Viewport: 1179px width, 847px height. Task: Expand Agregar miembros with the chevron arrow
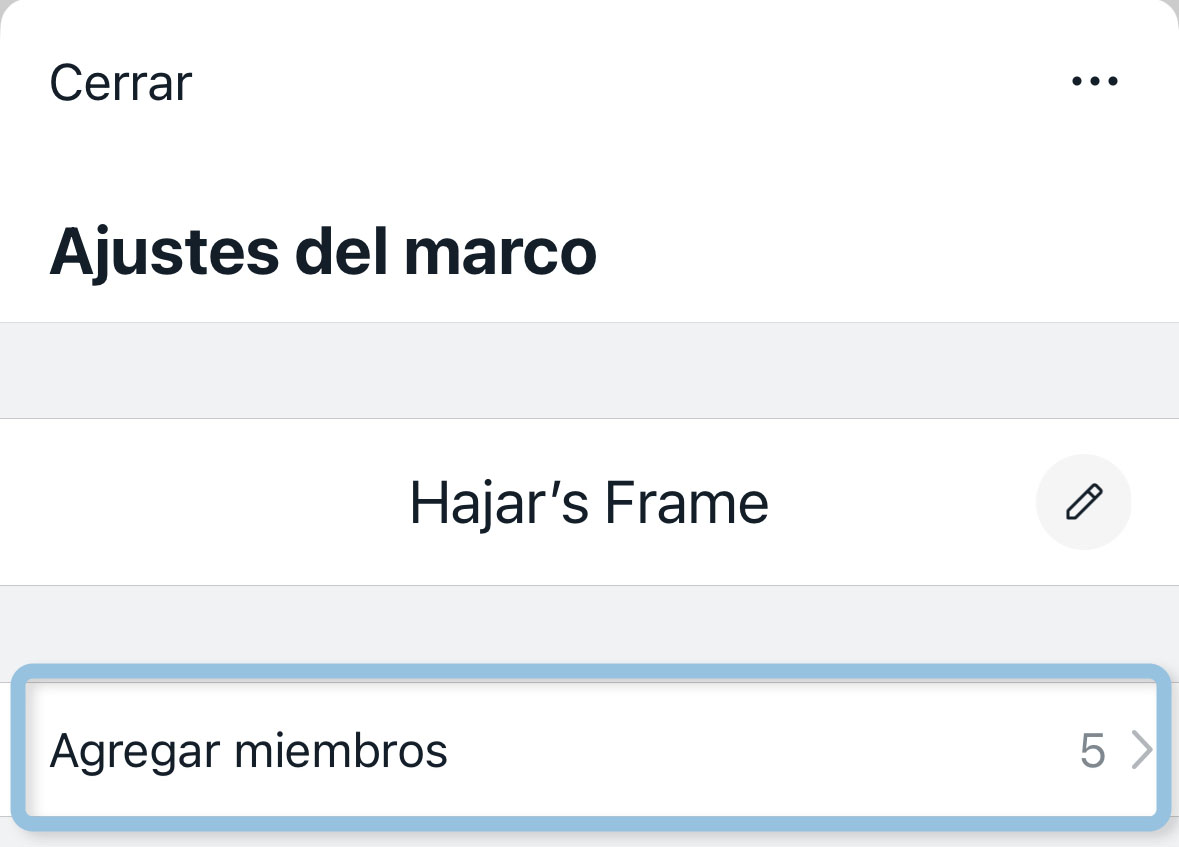[x=1141, y=750]
